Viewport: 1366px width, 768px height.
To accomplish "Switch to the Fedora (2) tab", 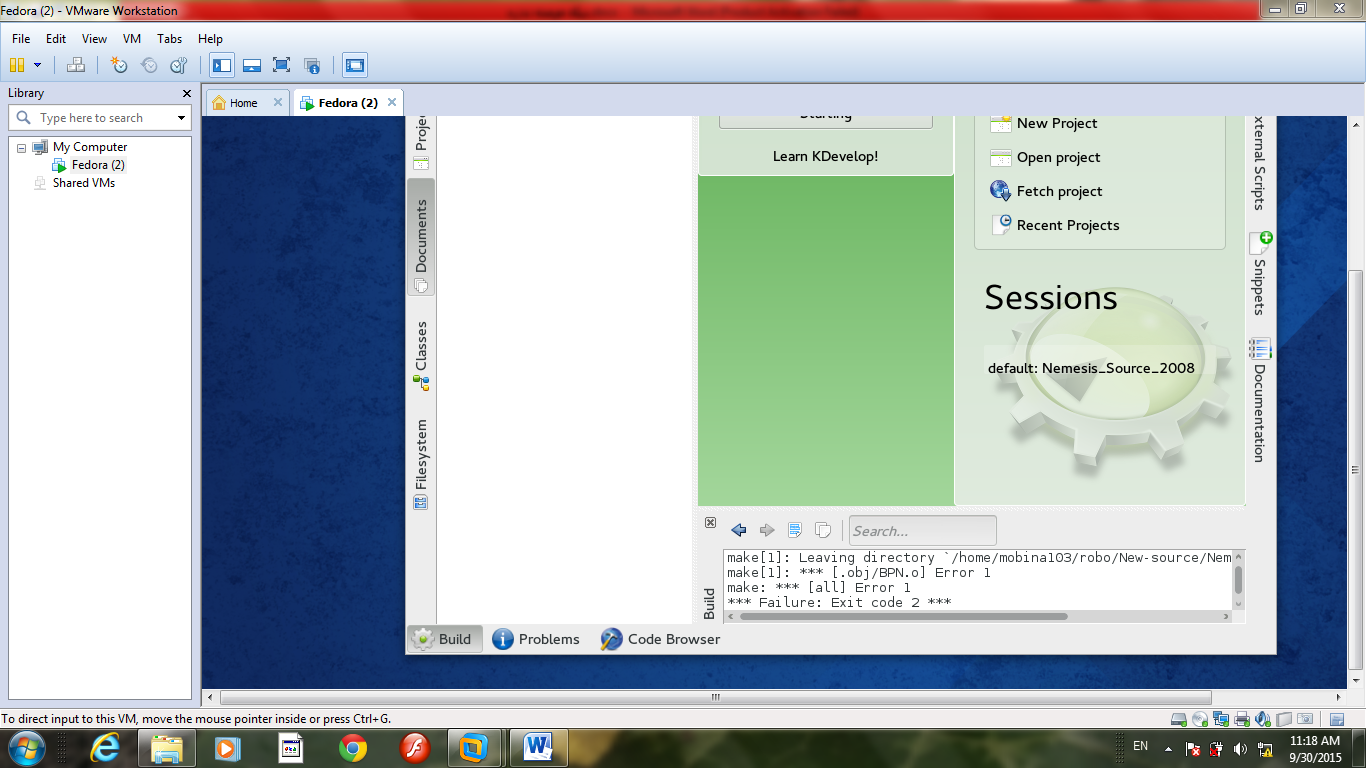I will tap(348, 103).
